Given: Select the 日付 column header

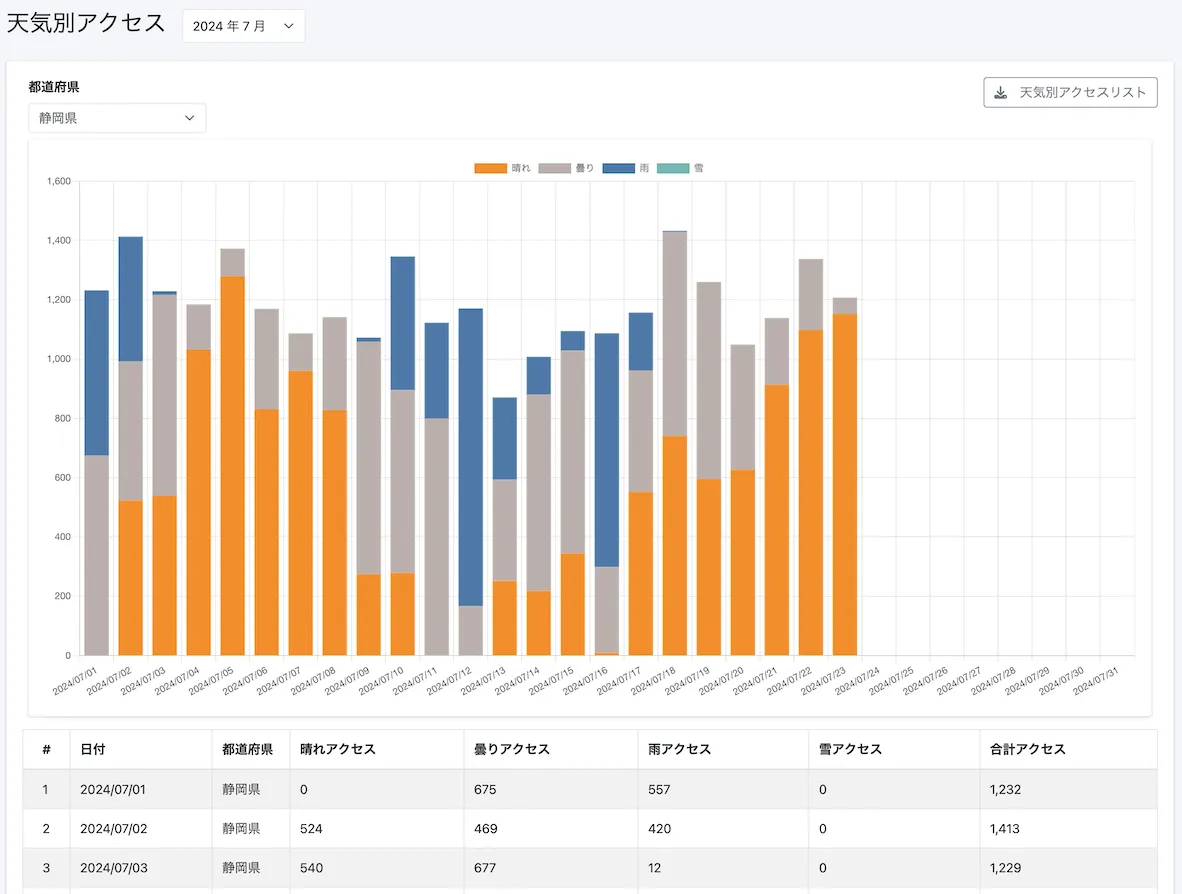Looking at the screenshot, I should (92, 749).
